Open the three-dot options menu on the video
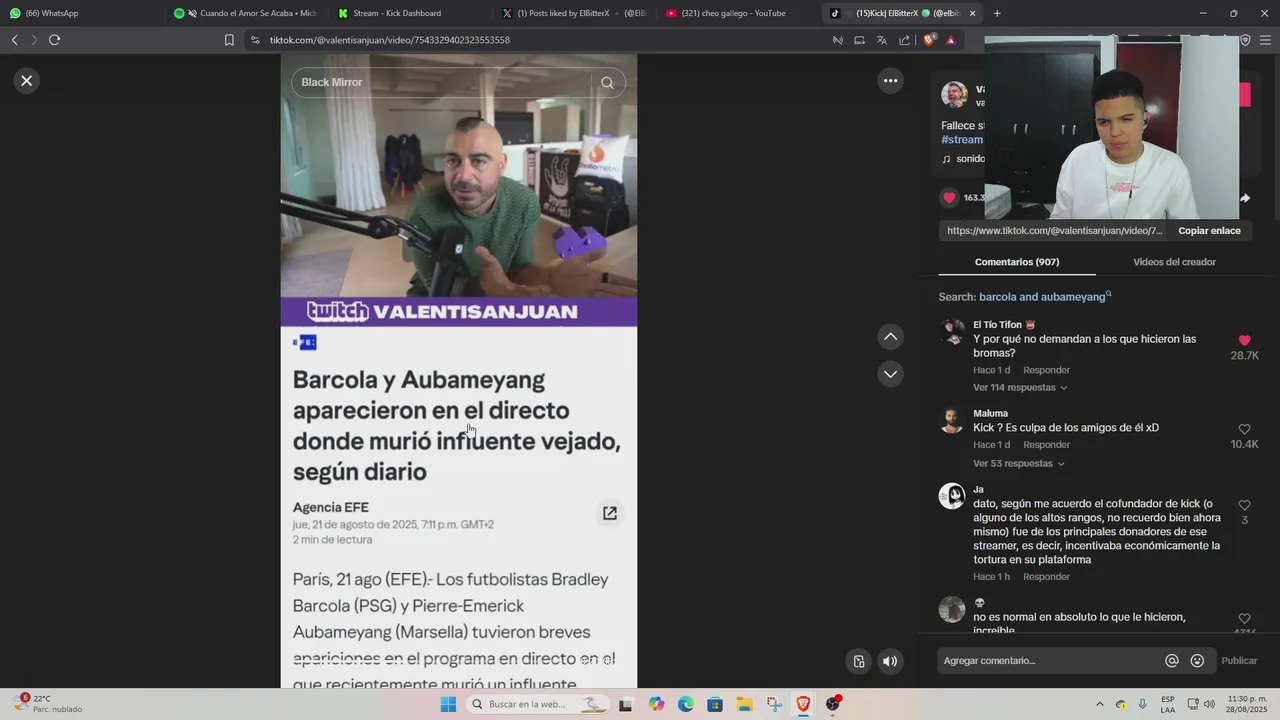This screenshot has height=720, width=1280. [890, 81]
